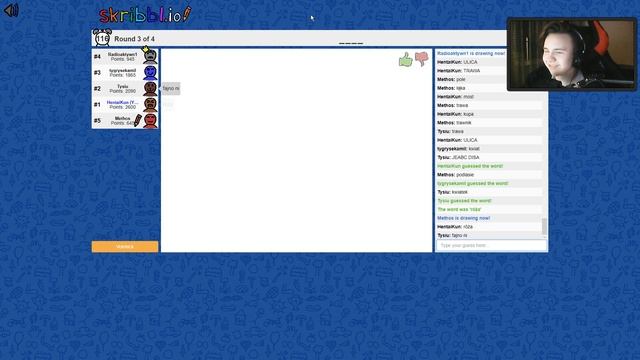
Task: Click the 'Methos: podlasie' chat line
Action: tap(456, 175)
